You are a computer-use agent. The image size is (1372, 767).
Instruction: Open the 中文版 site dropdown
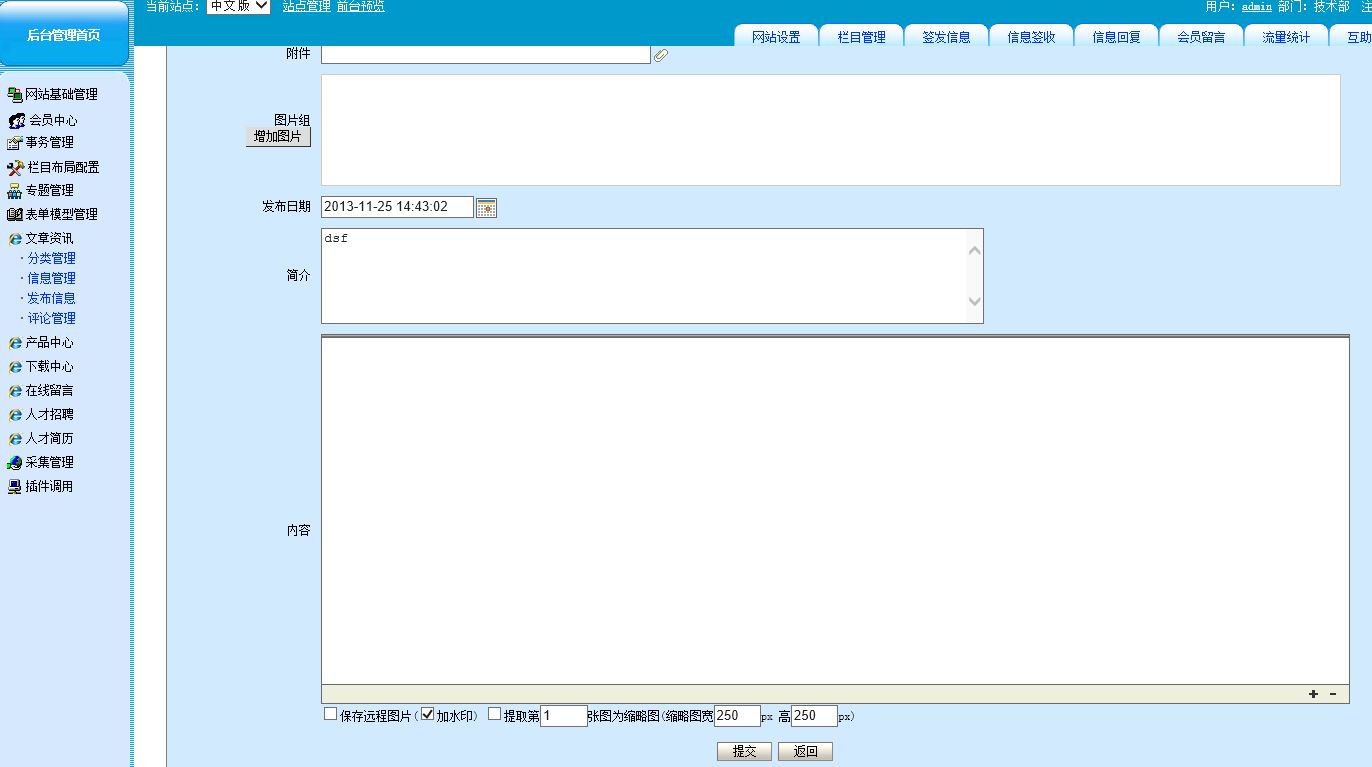pos(238,6)
